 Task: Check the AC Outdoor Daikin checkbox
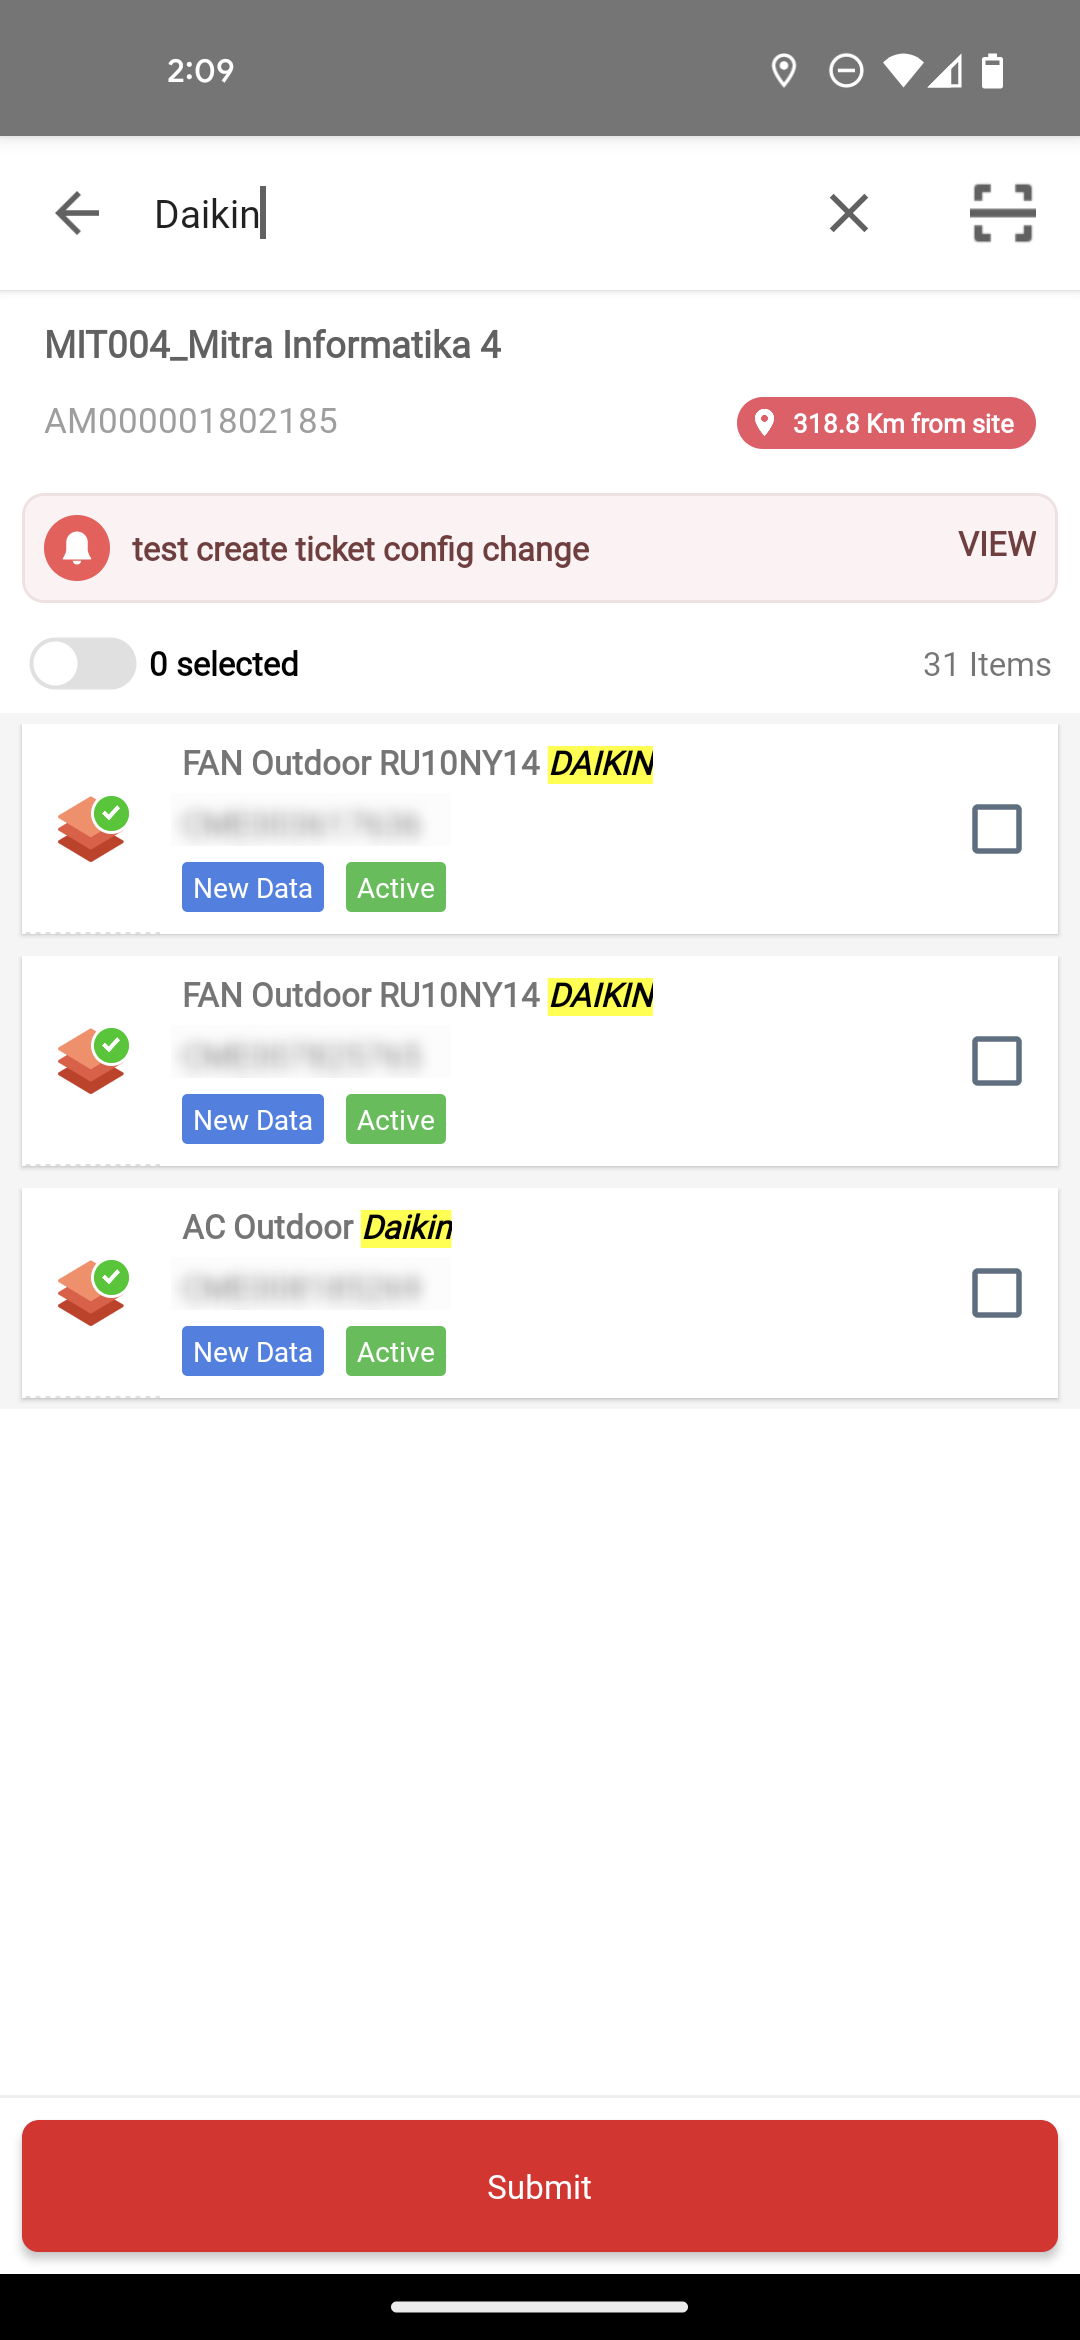coord(997,1293)
